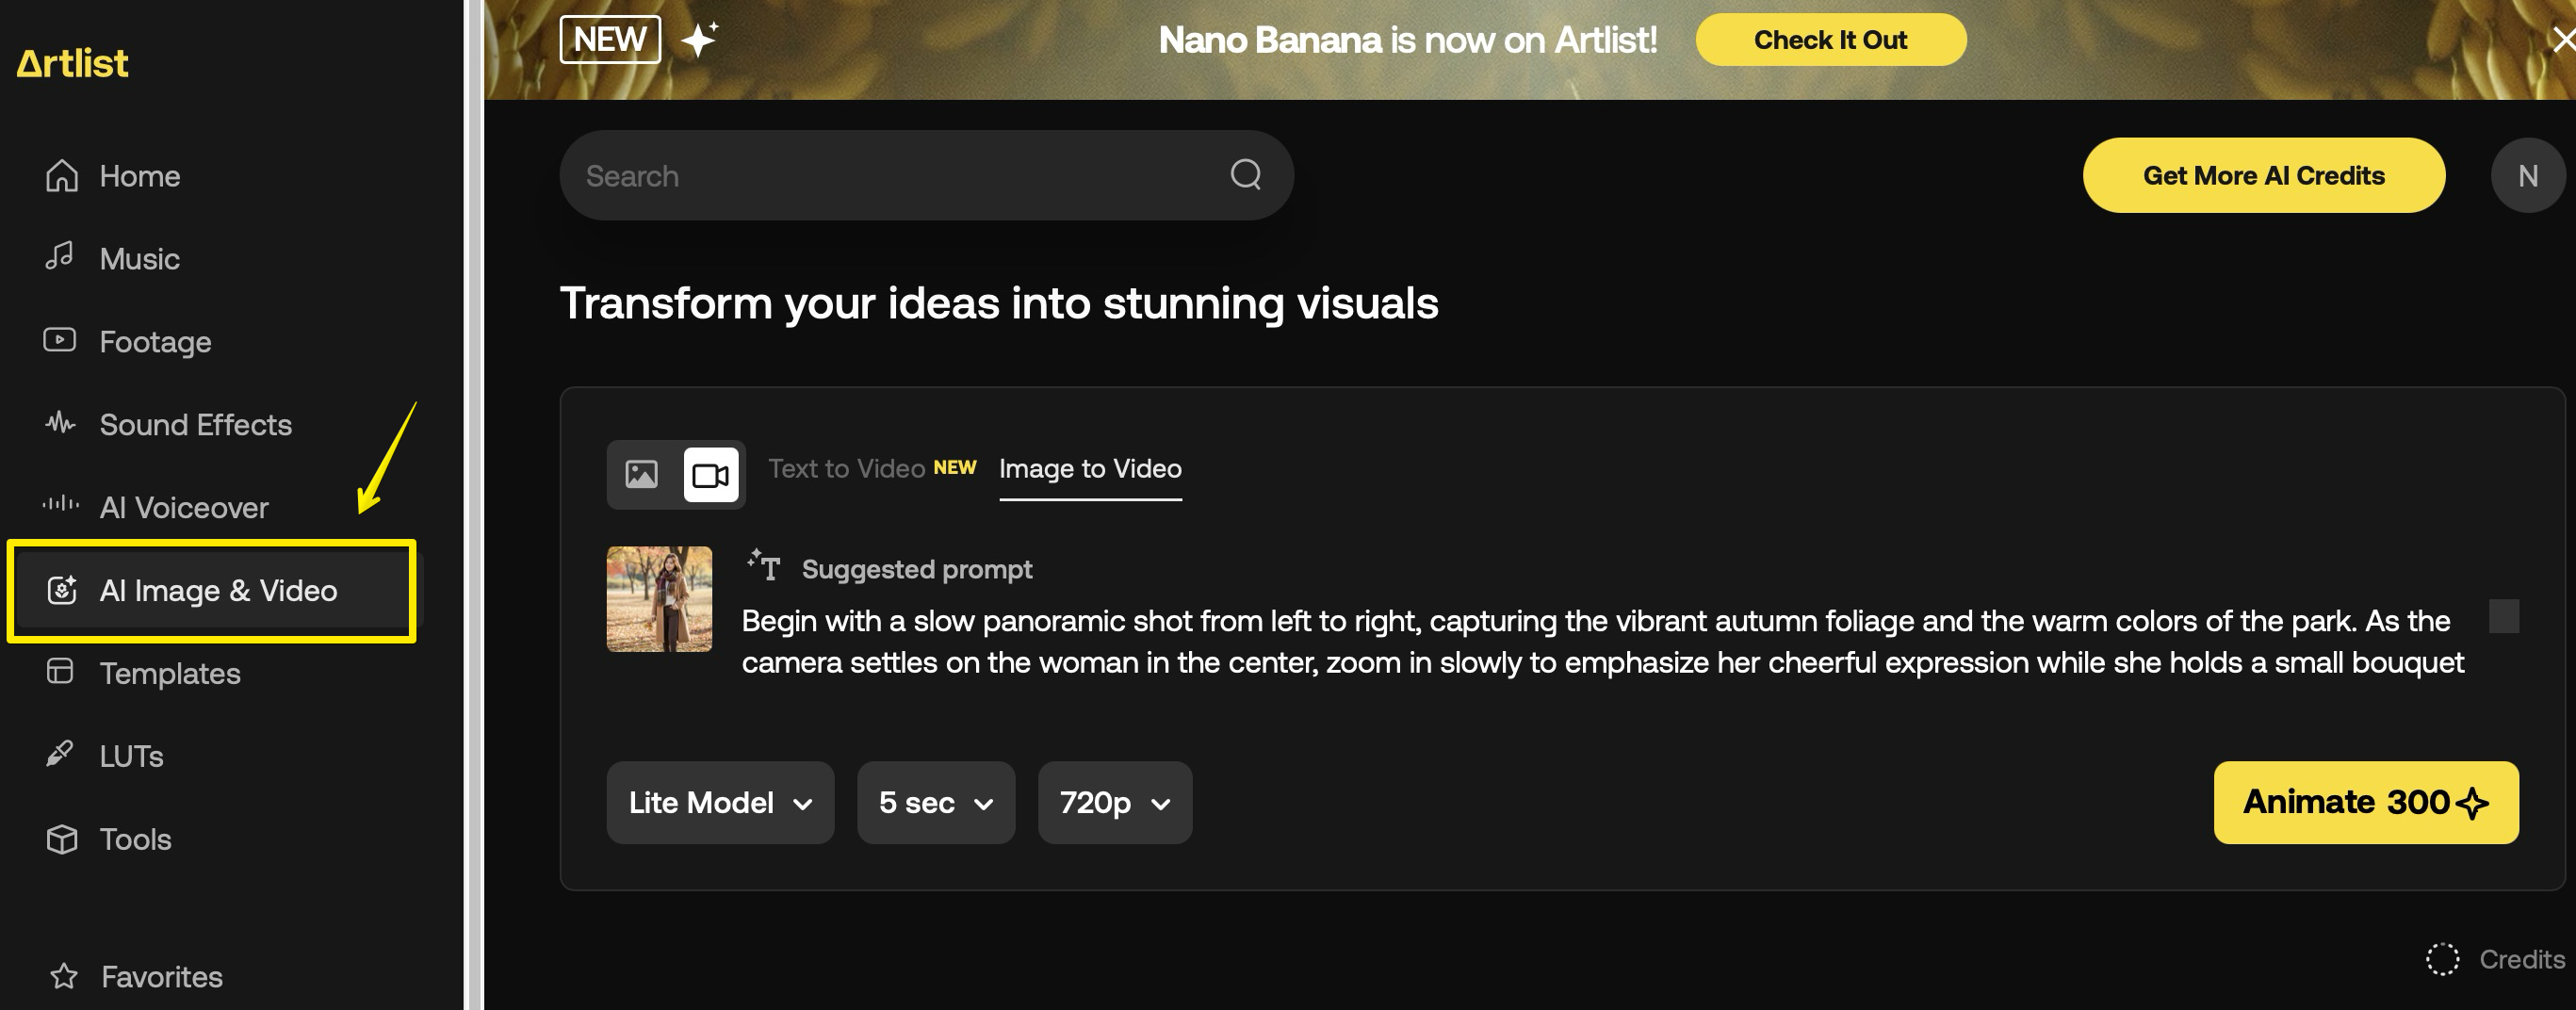Click the Suggested prompt text icon

pos(763,566)
